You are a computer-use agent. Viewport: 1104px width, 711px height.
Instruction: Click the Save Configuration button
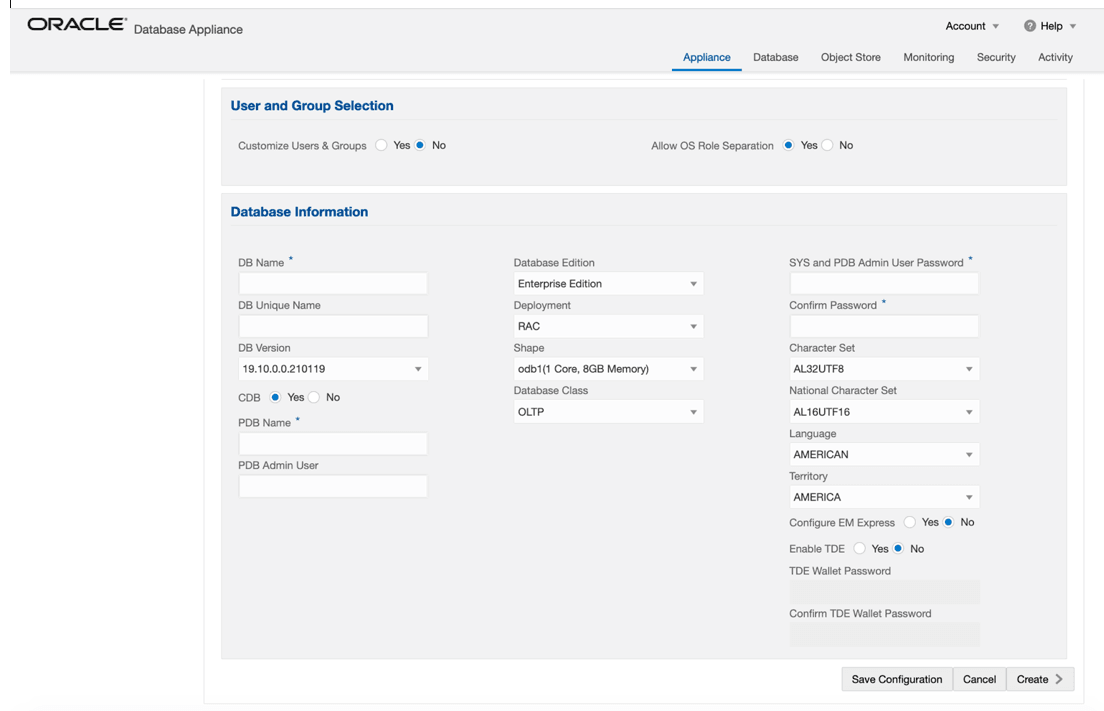[896, 679]
